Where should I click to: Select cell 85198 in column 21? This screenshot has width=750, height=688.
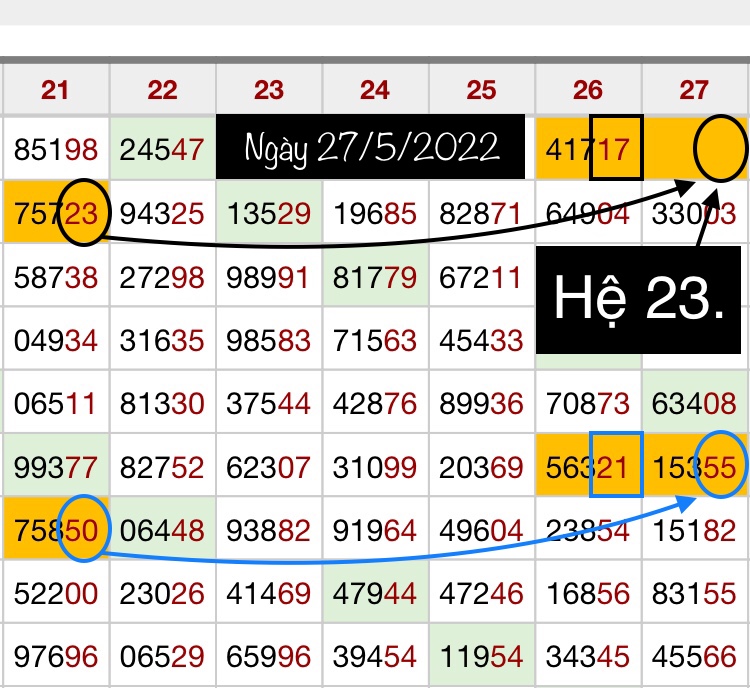pos(56,151)
